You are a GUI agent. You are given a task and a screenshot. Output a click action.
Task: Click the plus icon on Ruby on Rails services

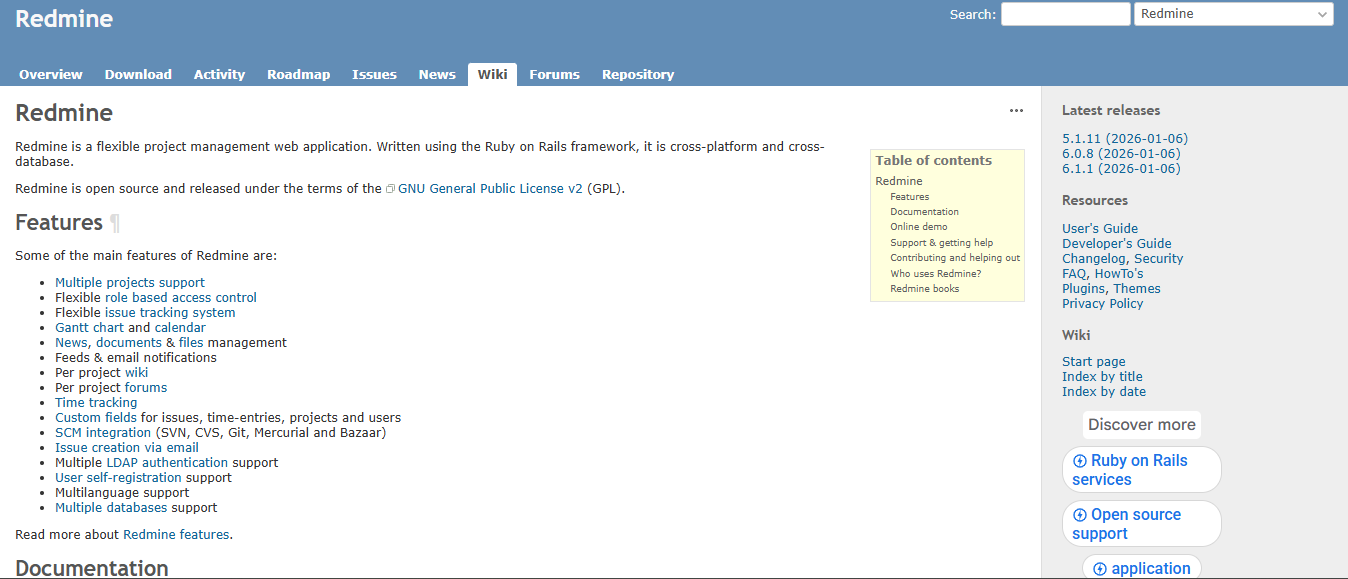1079,461
